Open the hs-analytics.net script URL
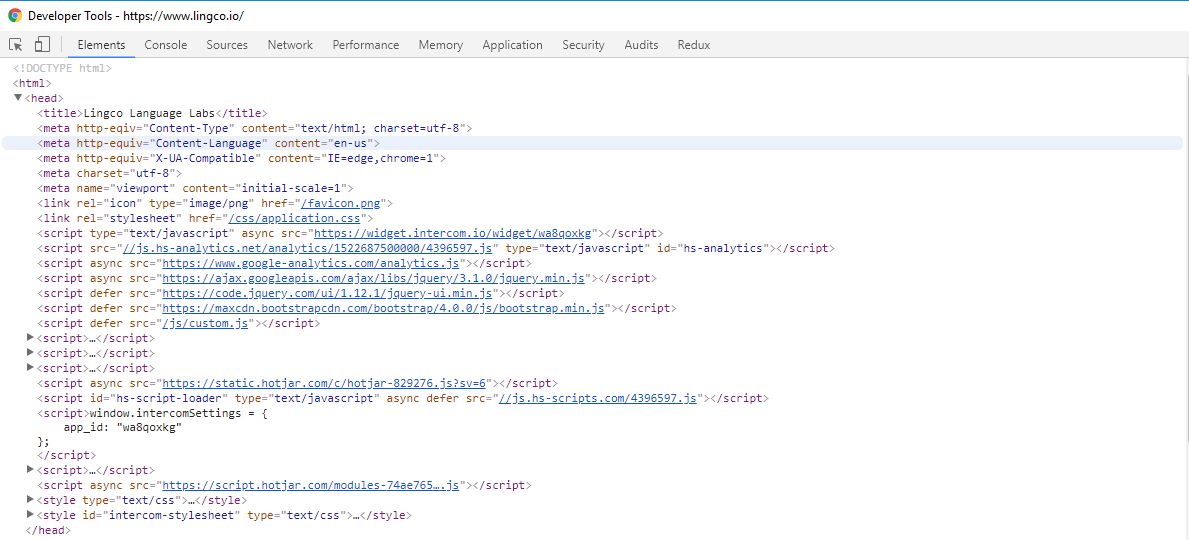 pos(306,248)
